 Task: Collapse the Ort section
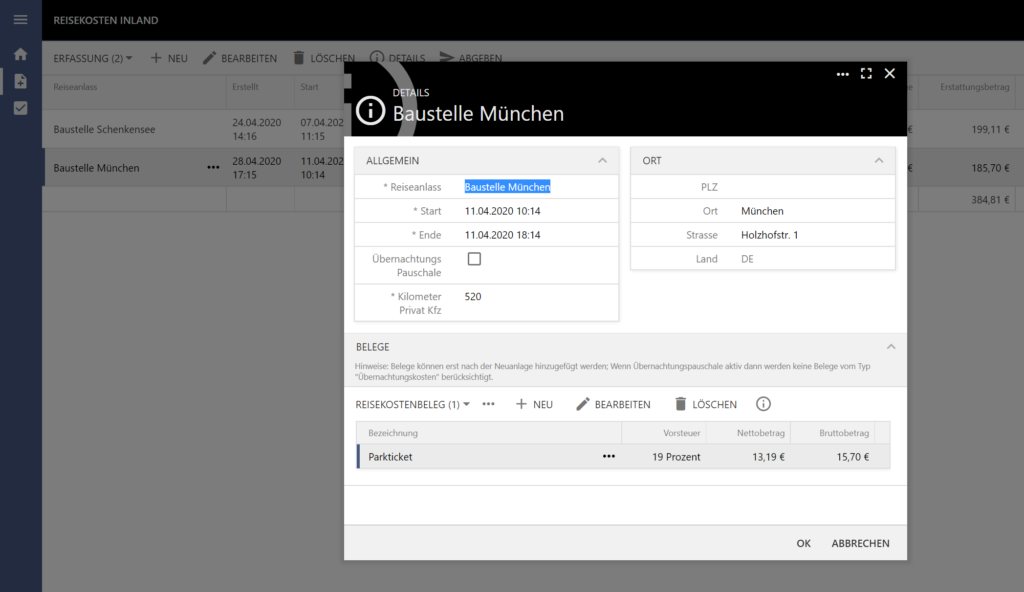coord(878,160)
